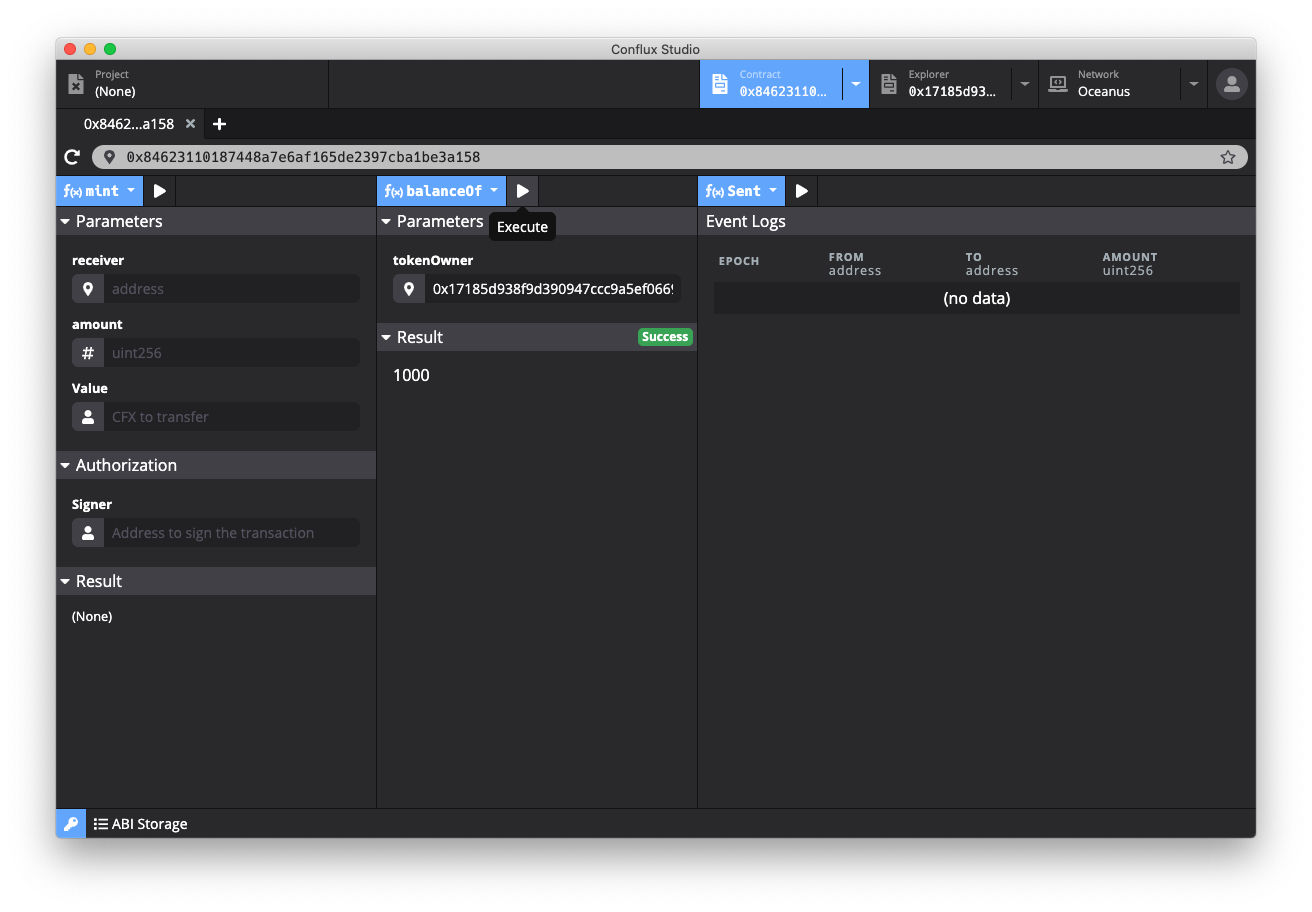Expand the Network dropdown arrow
This screenshot has height=912, width=1312.
tap(1194, 84)
